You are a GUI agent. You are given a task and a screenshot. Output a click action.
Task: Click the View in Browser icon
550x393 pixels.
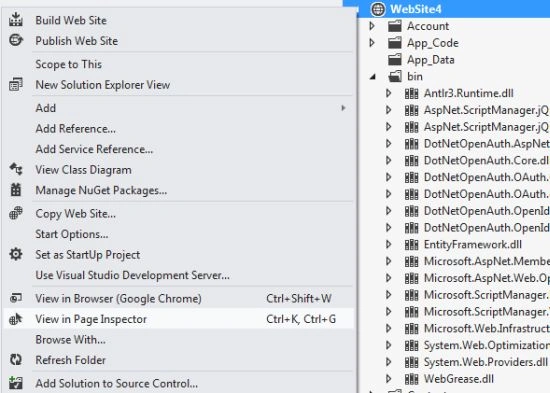tap(16, 298)
